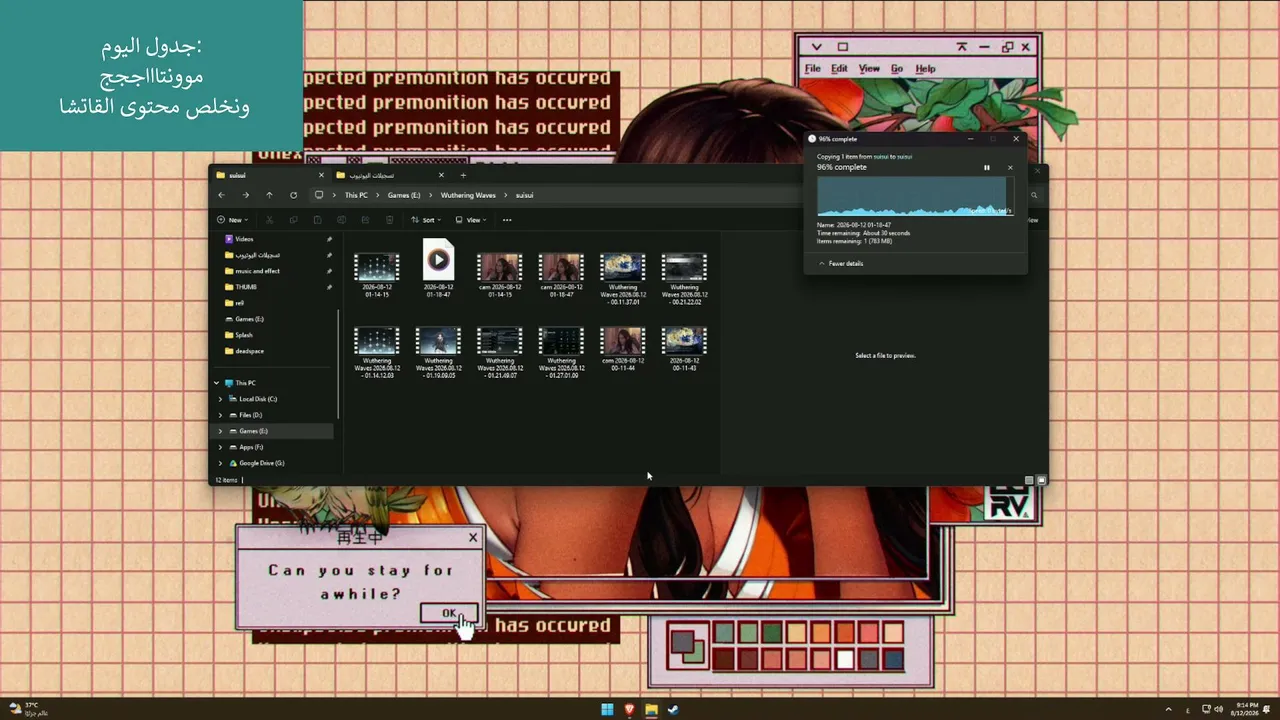The image size is (1280, 720).
Task: Switch to details view using status bar button
Action: 1029,480
